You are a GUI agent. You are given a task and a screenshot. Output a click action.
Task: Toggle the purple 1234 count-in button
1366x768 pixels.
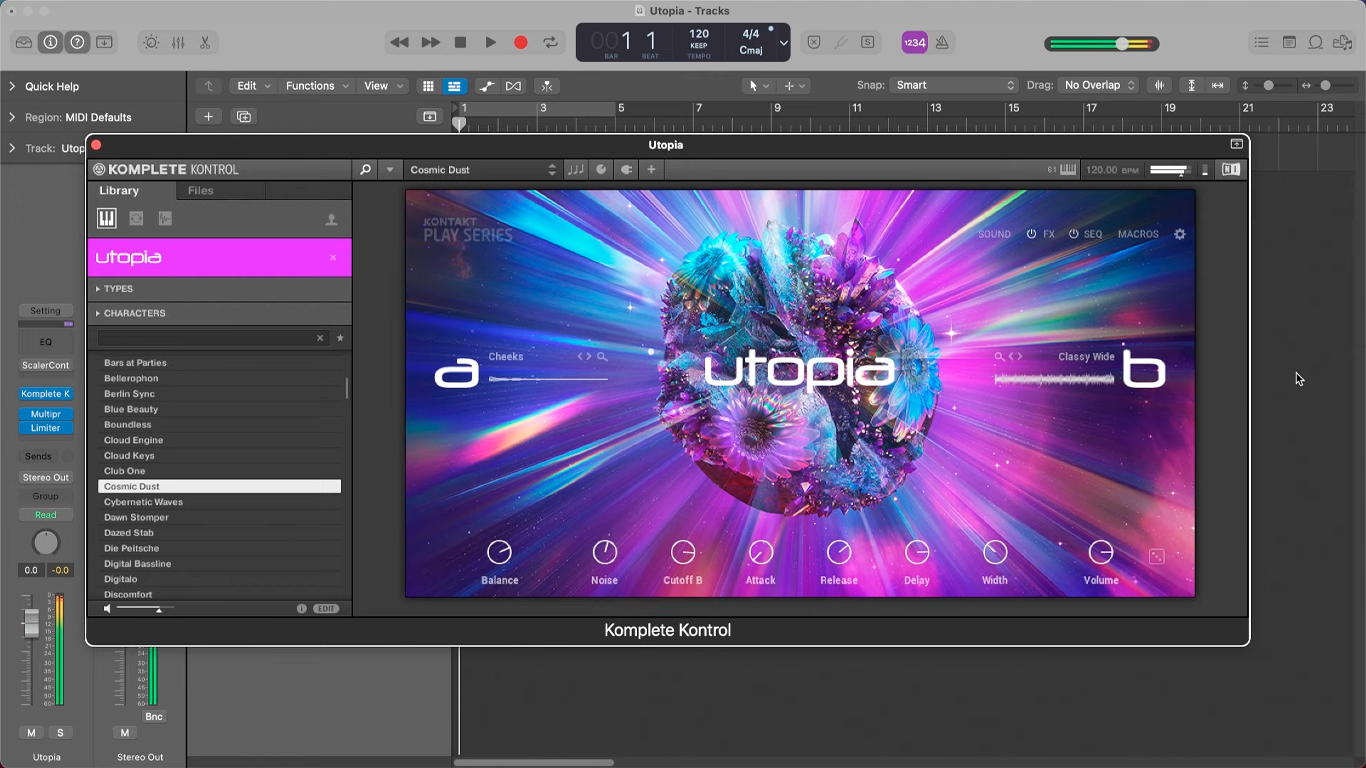coord(914,43)
